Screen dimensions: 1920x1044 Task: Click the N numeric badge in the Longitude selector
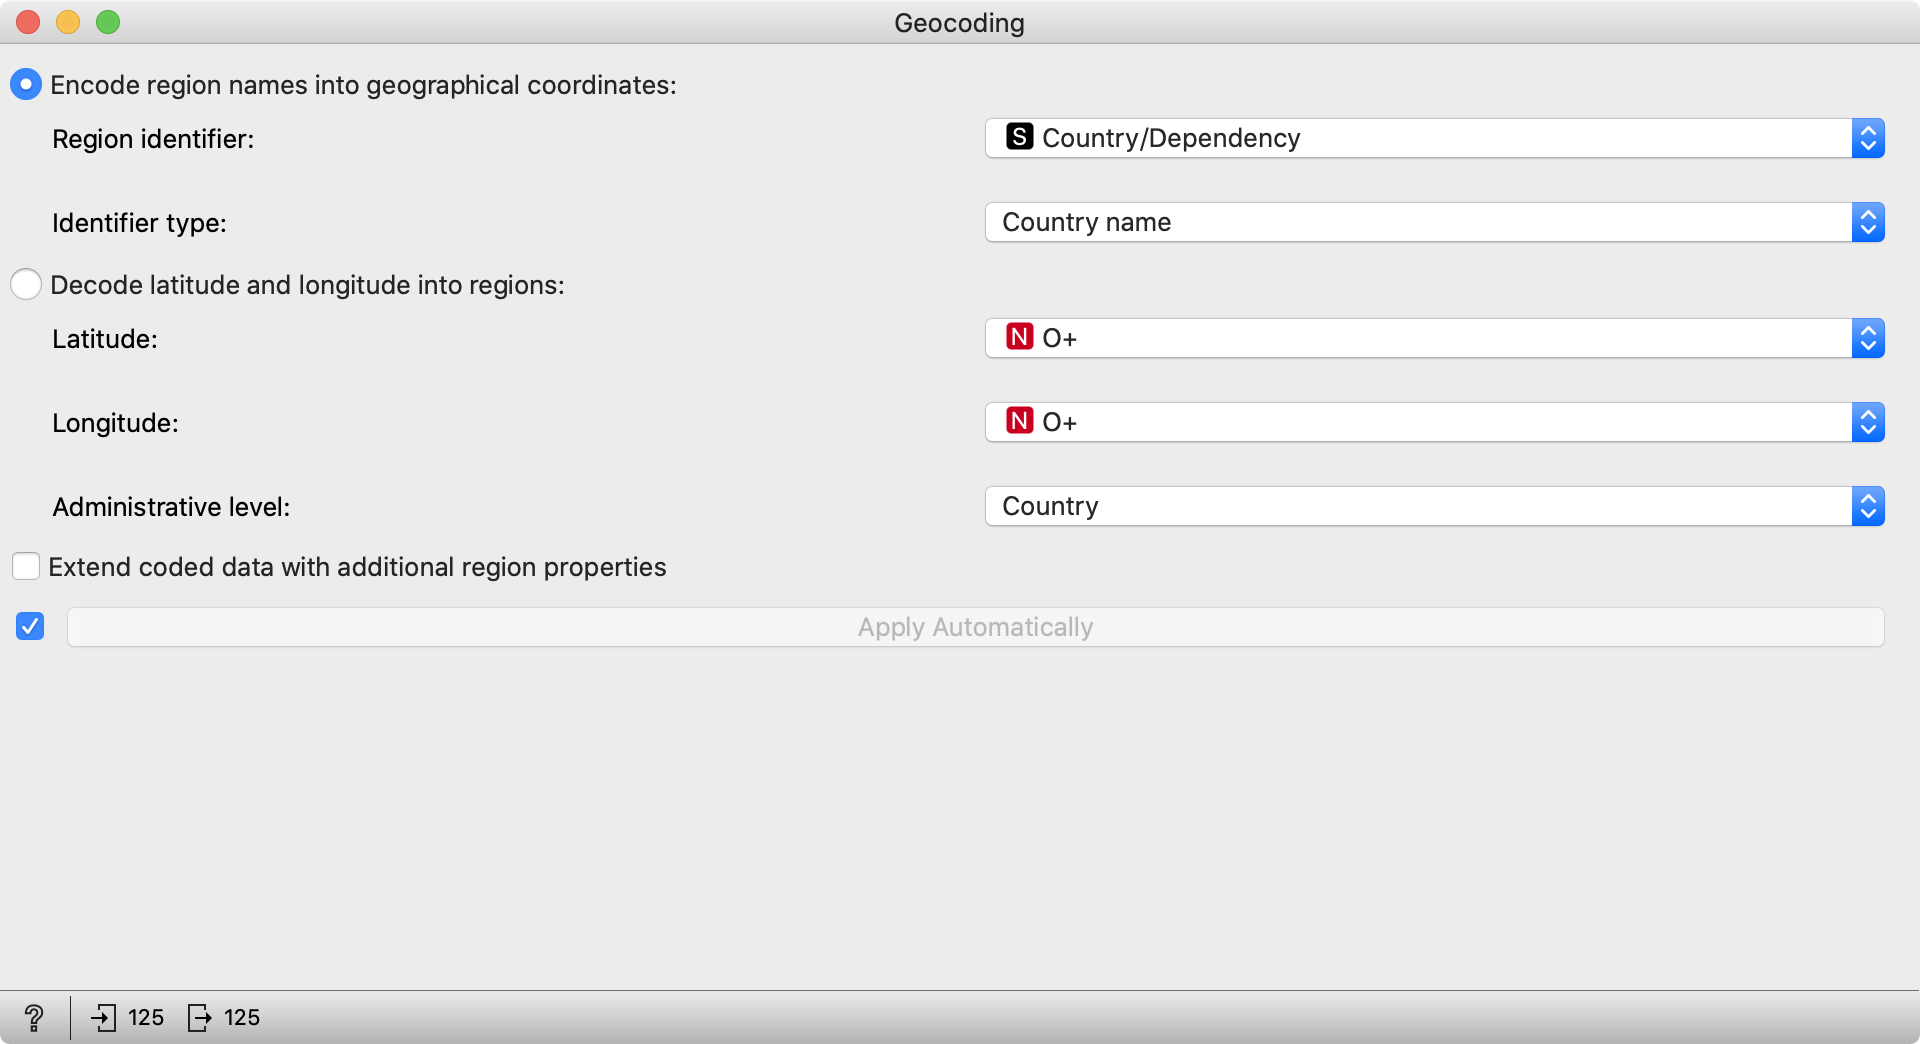(x=1019, y=422)
